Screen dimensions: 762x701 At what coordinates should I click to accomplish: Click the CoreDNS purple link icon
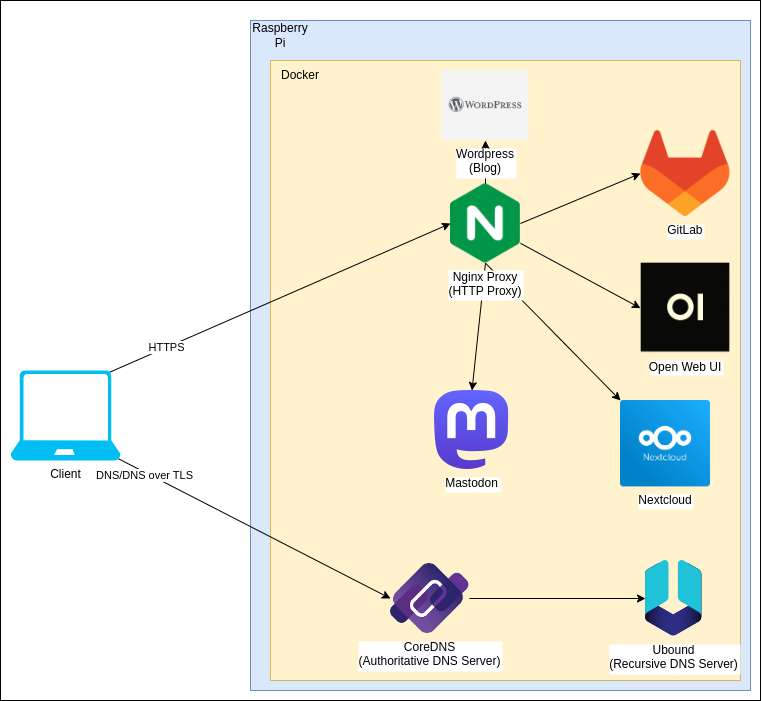point(430,598)
